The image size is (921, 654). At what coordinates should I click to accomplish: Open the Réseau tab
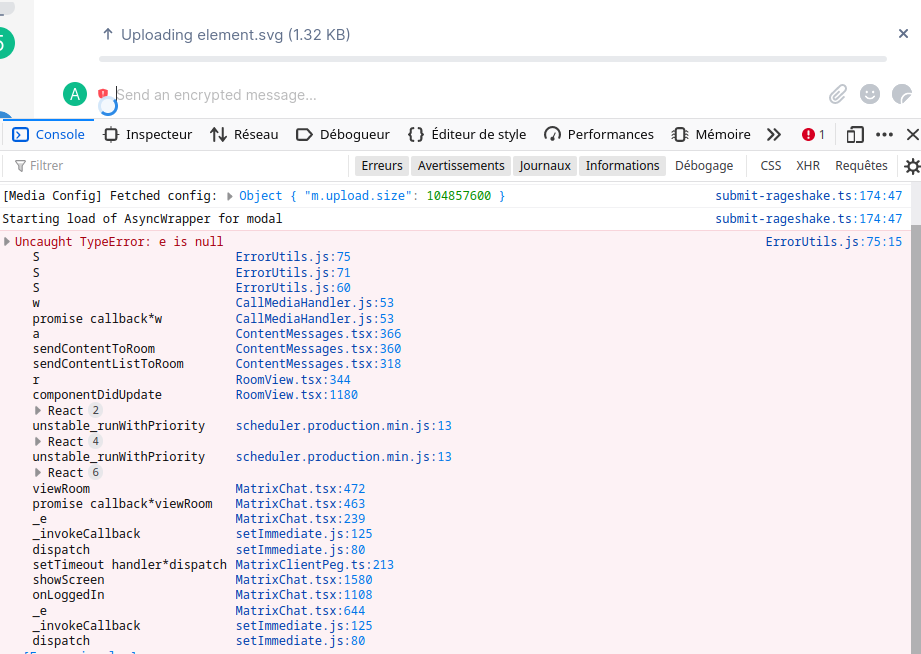coord(244,135)
